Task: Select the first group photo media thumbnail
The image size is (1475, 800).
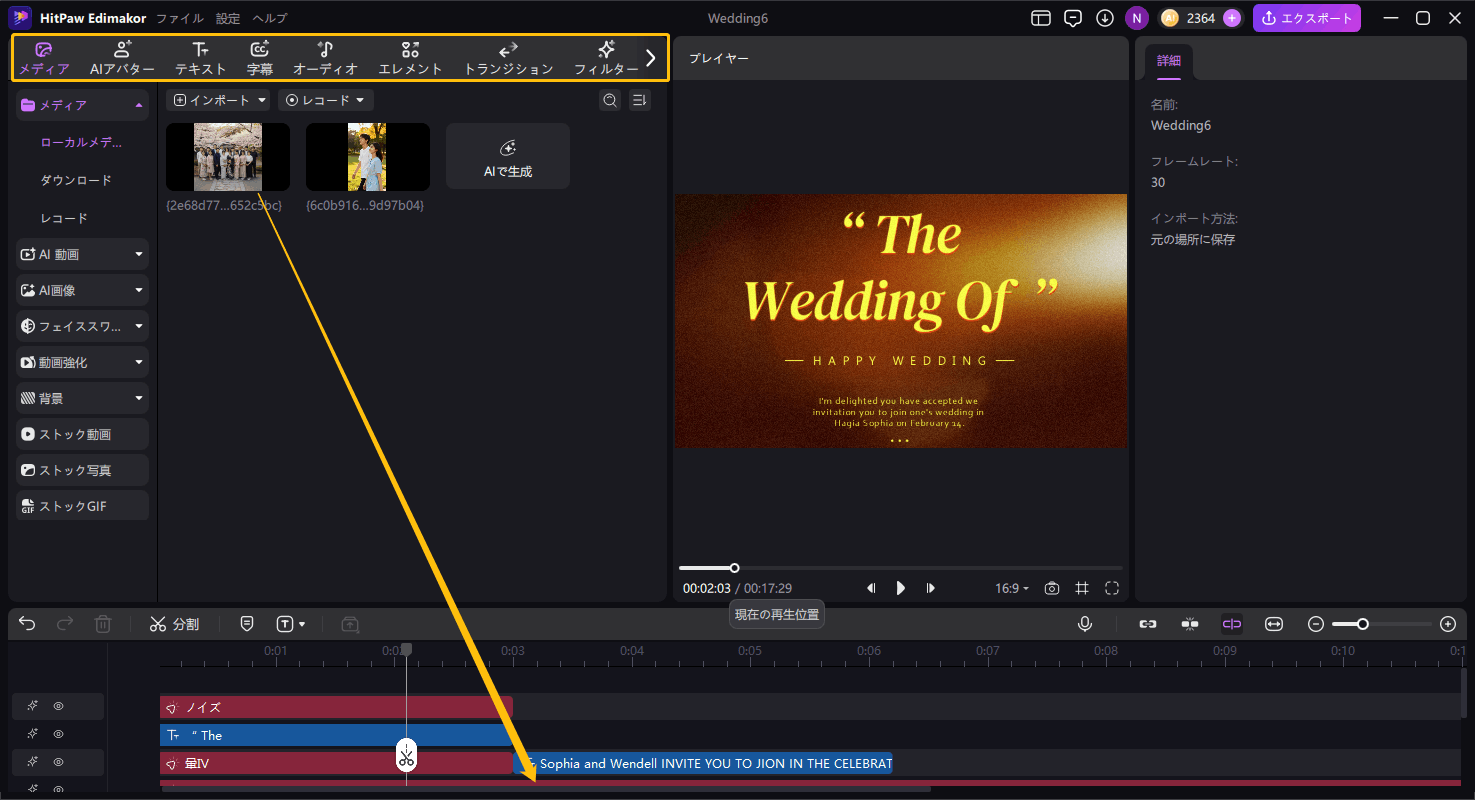Action: click(228, 157)
